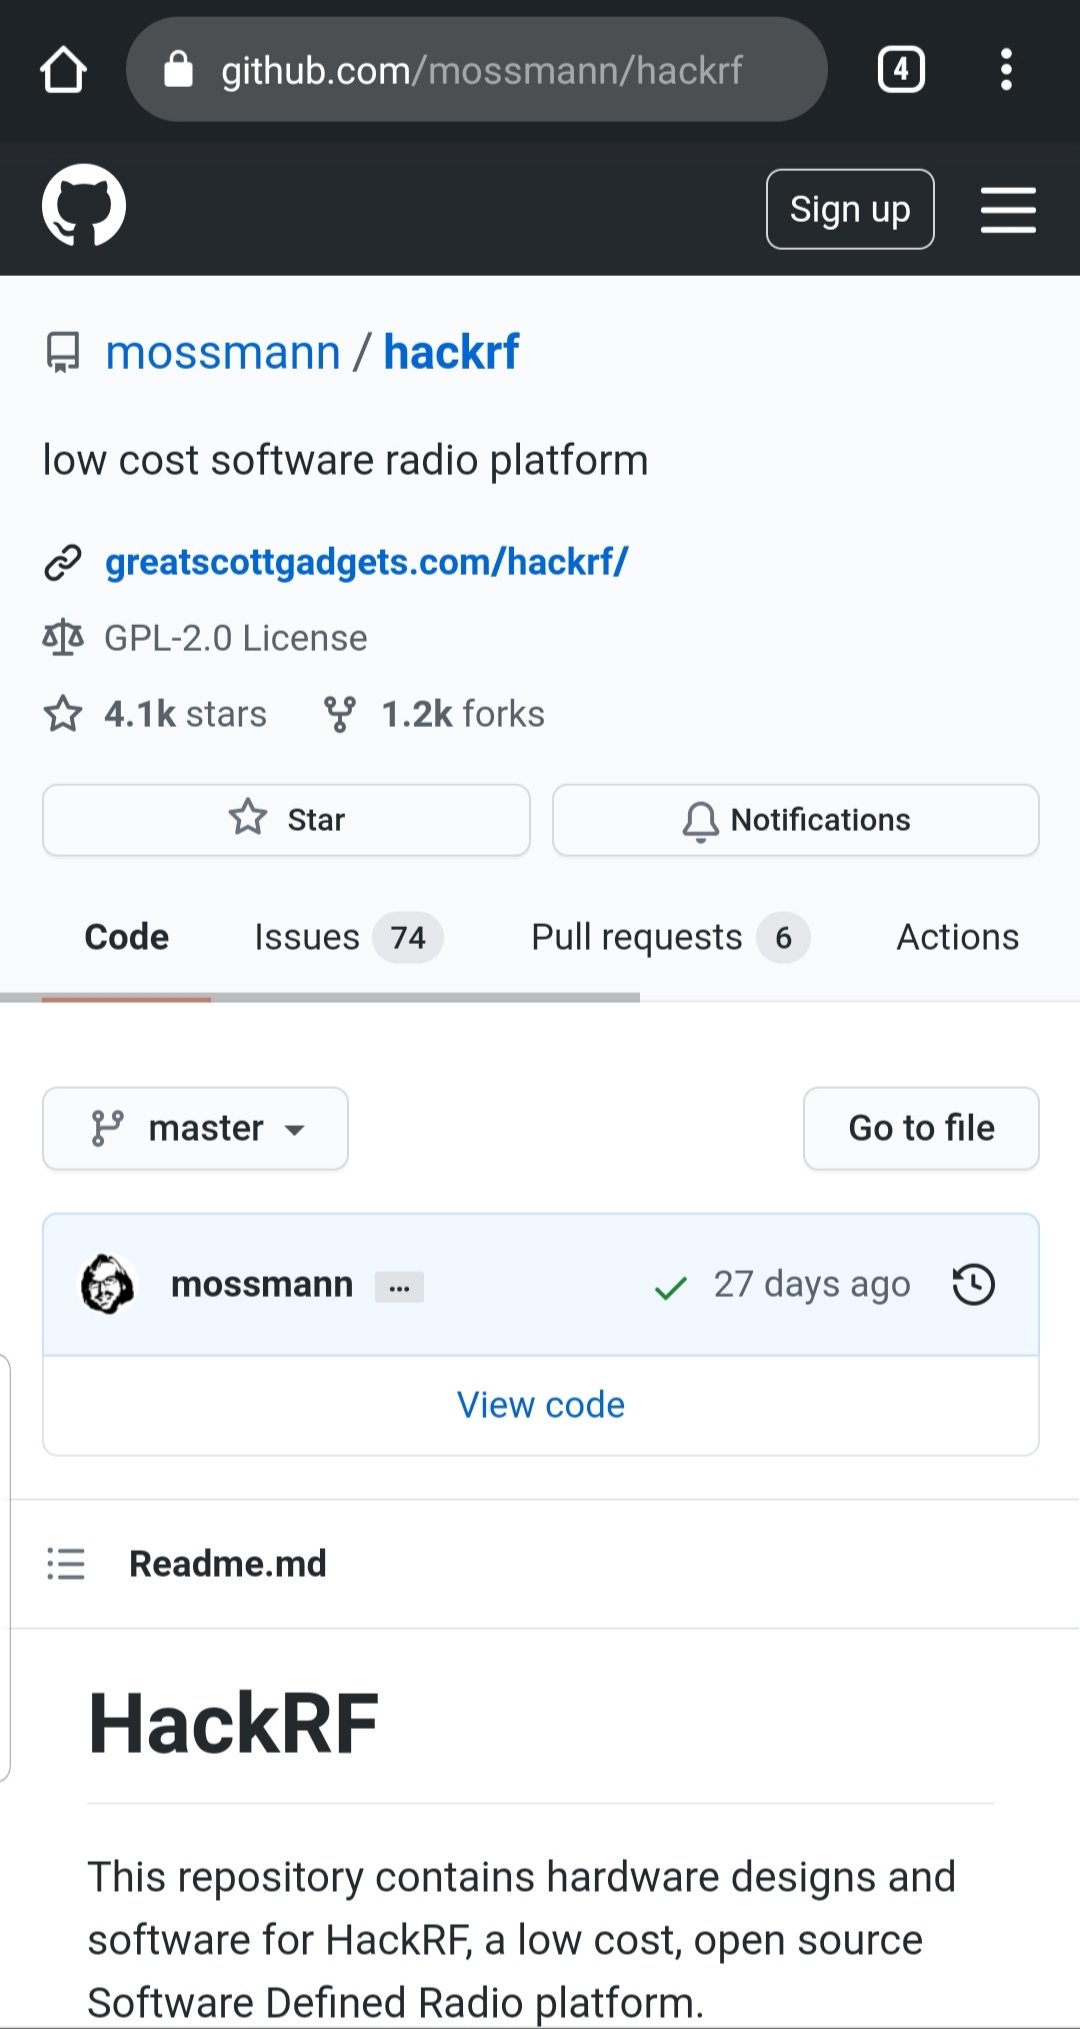Open the Actions tab
The image size is (1080, 2029).
point(957,937)
